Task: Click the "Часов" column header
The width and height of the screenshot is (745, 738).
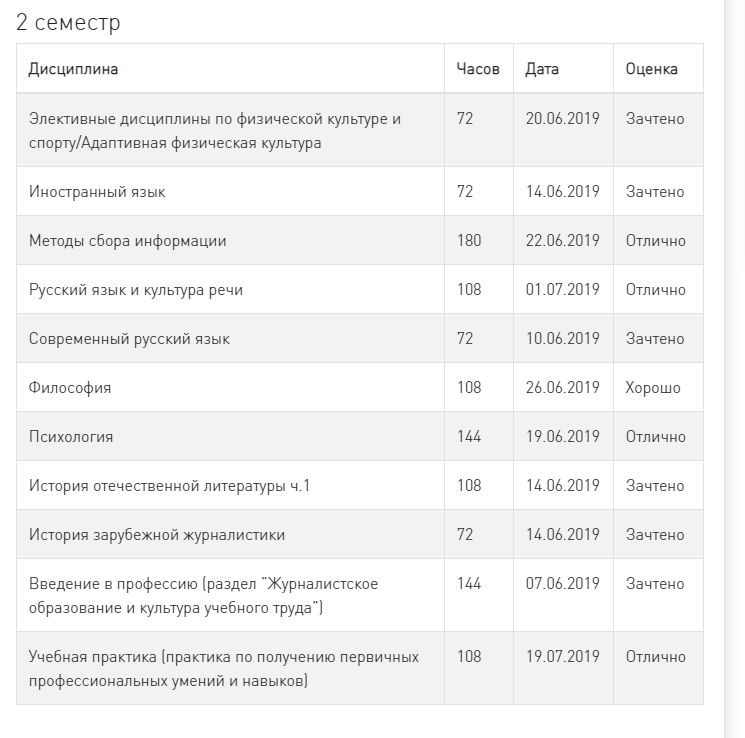Action: click(477, 69)
